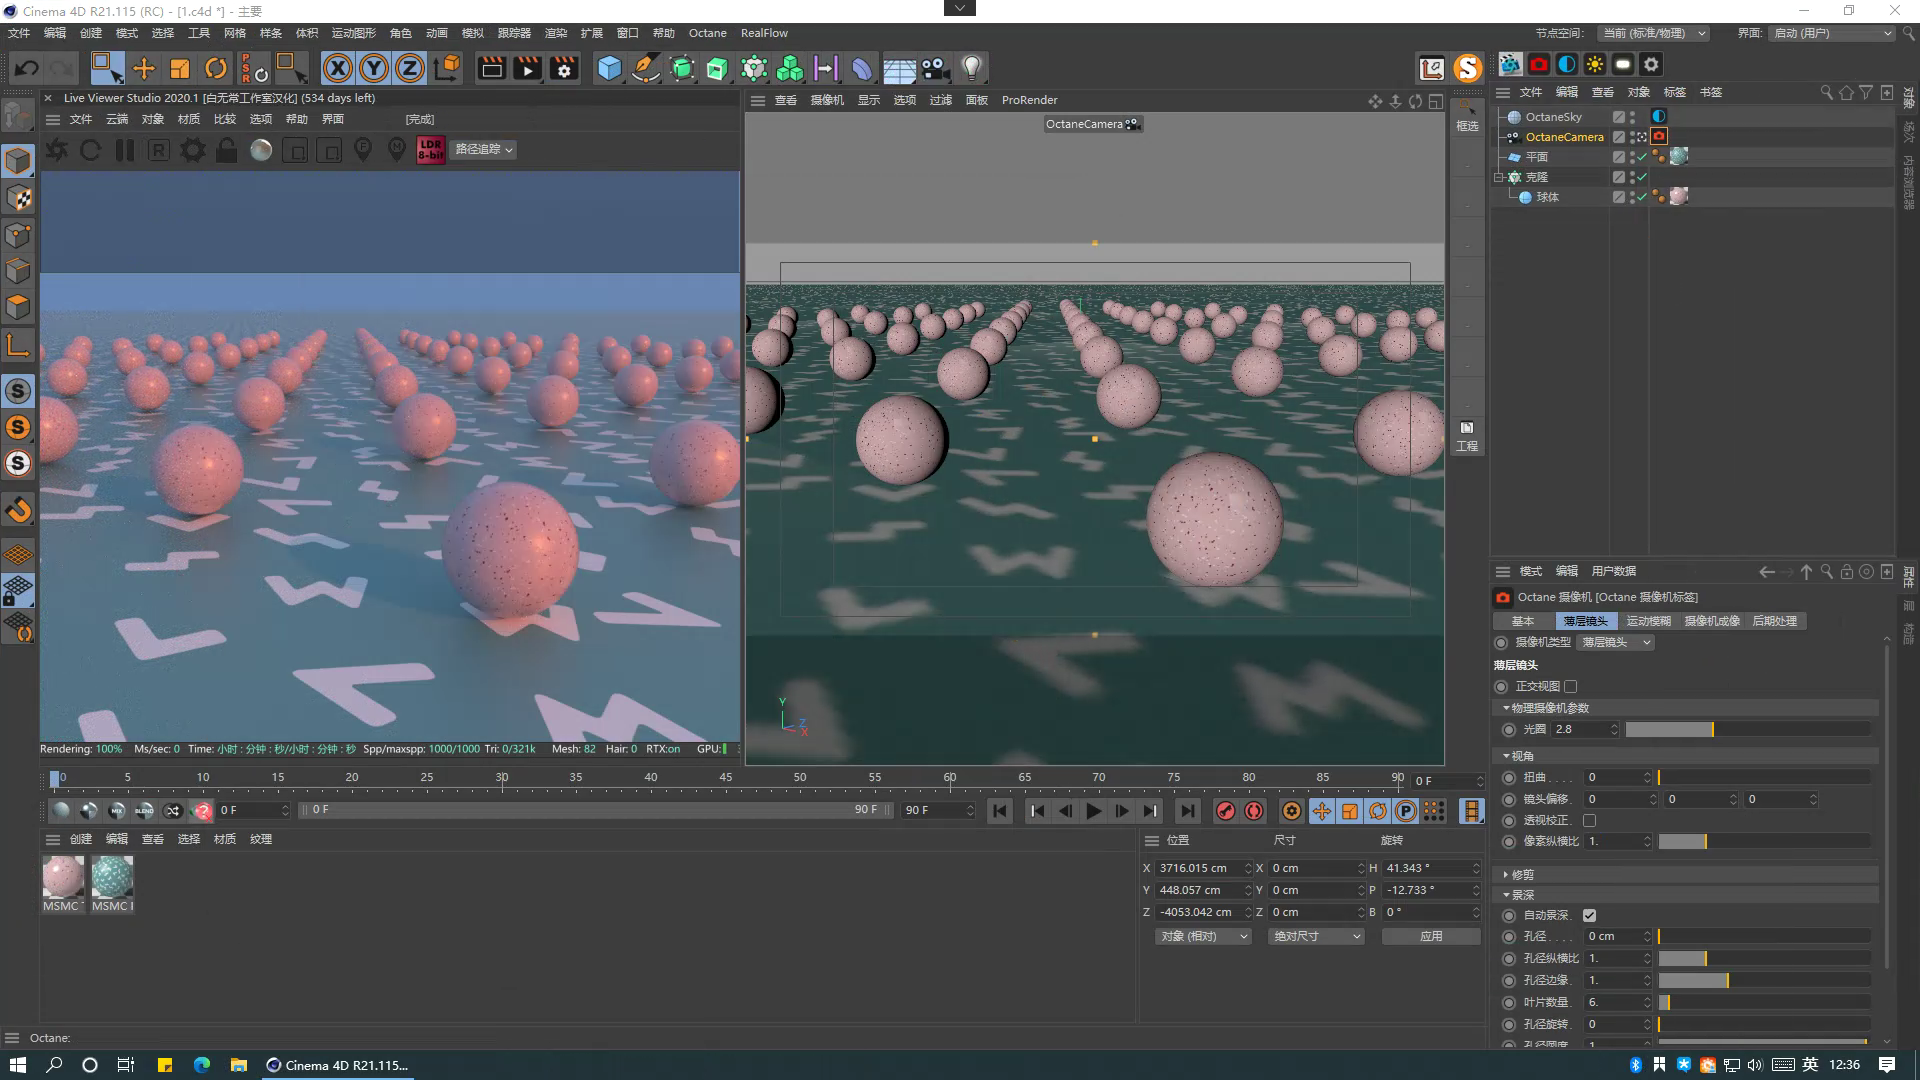Screen dimensions: 1920x1080
Task: Open the Live Viewer Options menu
Action: click(x=261, y=119)
